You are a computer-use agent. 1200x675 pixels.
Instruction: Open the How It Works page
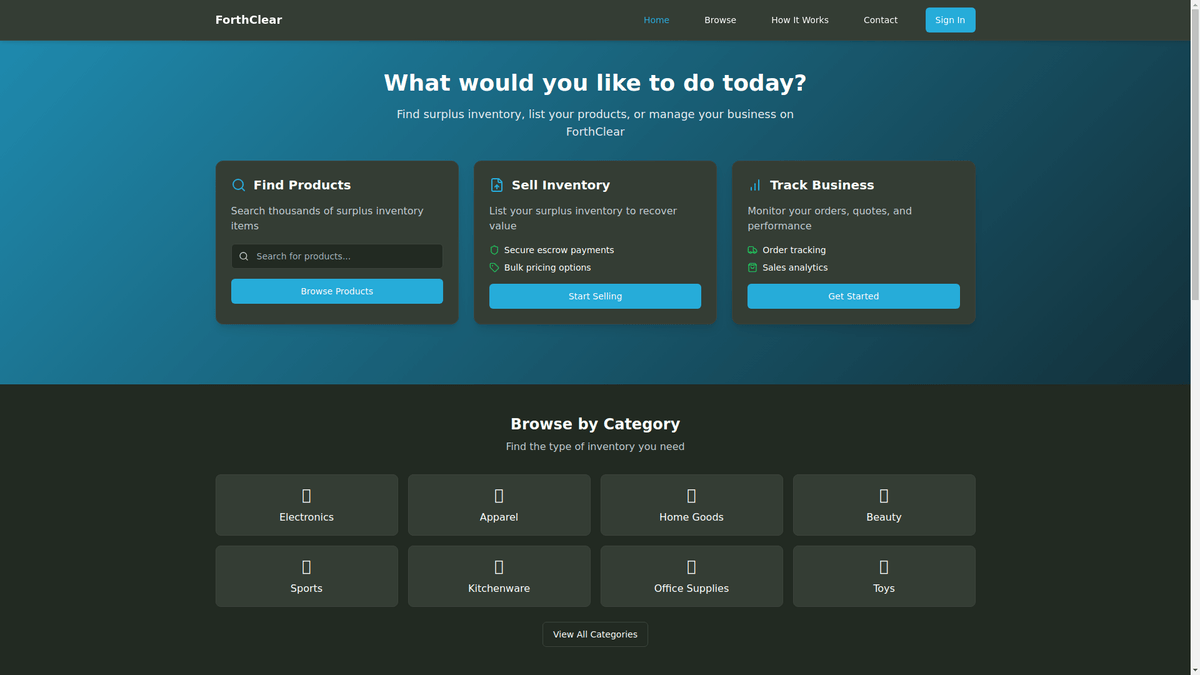click(799, 20)
